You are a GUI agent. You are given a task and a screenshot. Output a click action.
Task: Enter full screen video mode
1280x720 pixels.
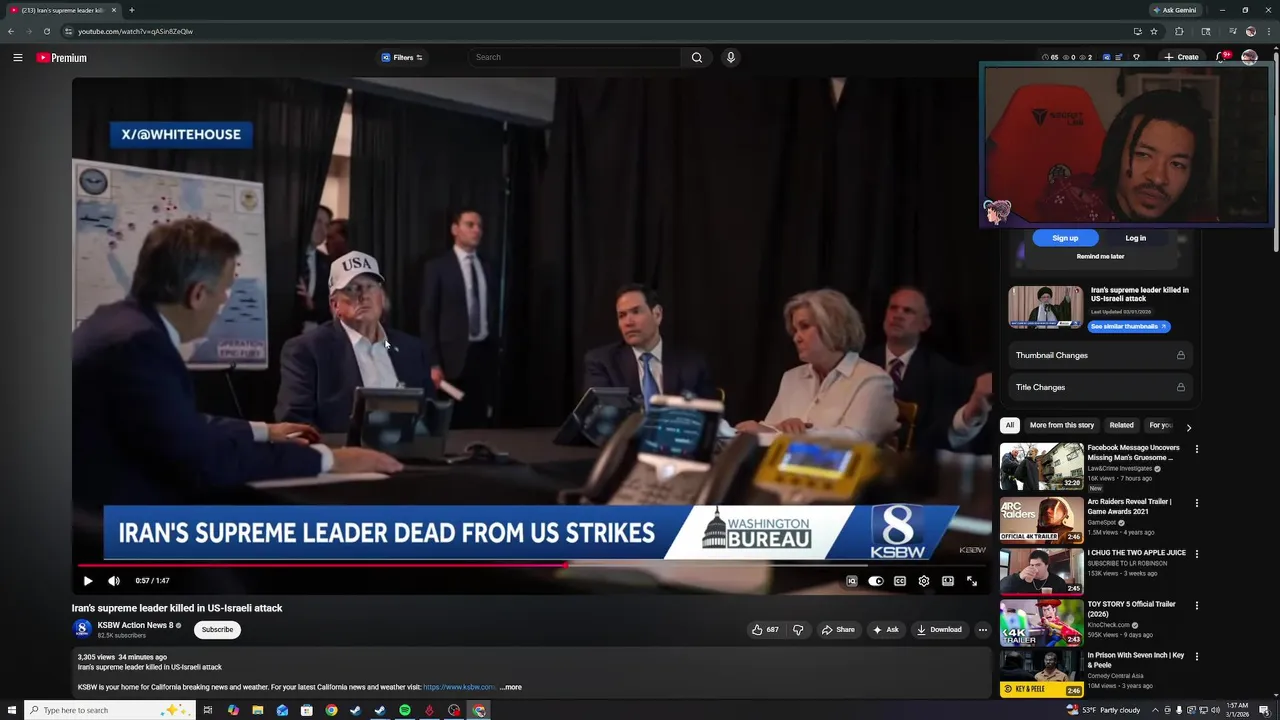pos(972,581)
